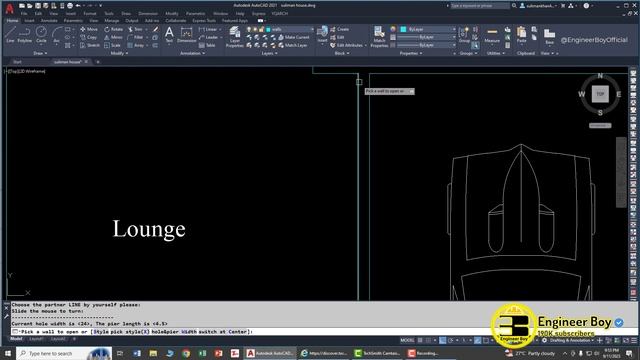Click Make Current layer button
Screen dimensions: 640x360
pyautogui.click(x=293, y=37)
